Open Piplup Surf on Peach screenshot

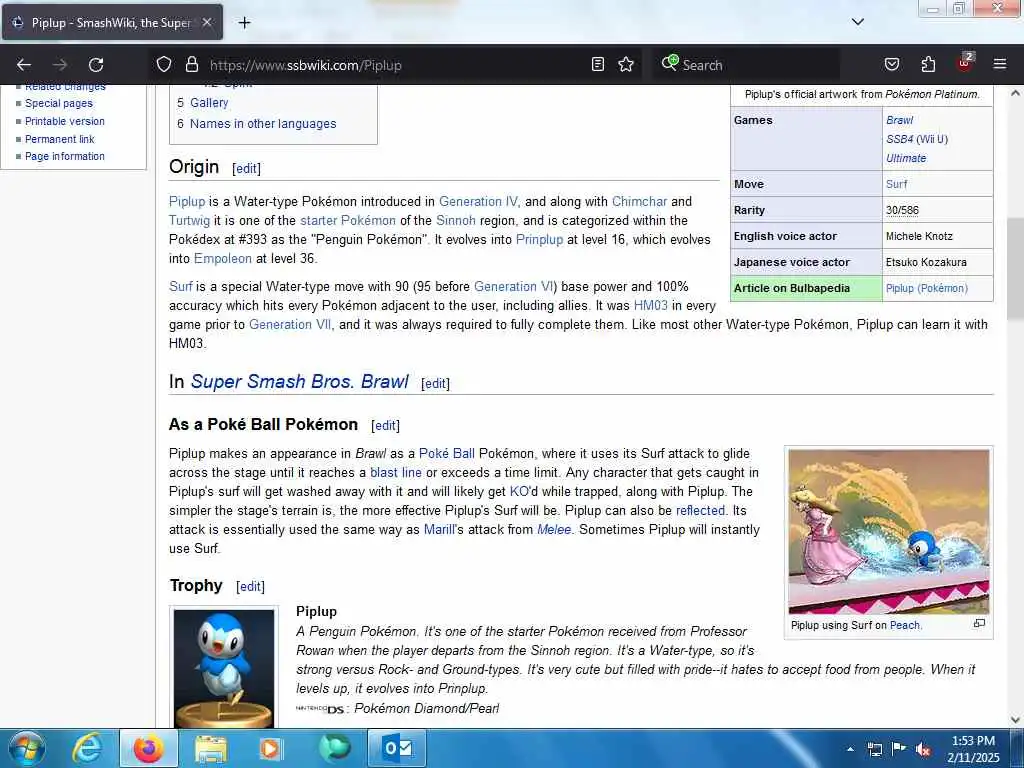pos(888,531)
